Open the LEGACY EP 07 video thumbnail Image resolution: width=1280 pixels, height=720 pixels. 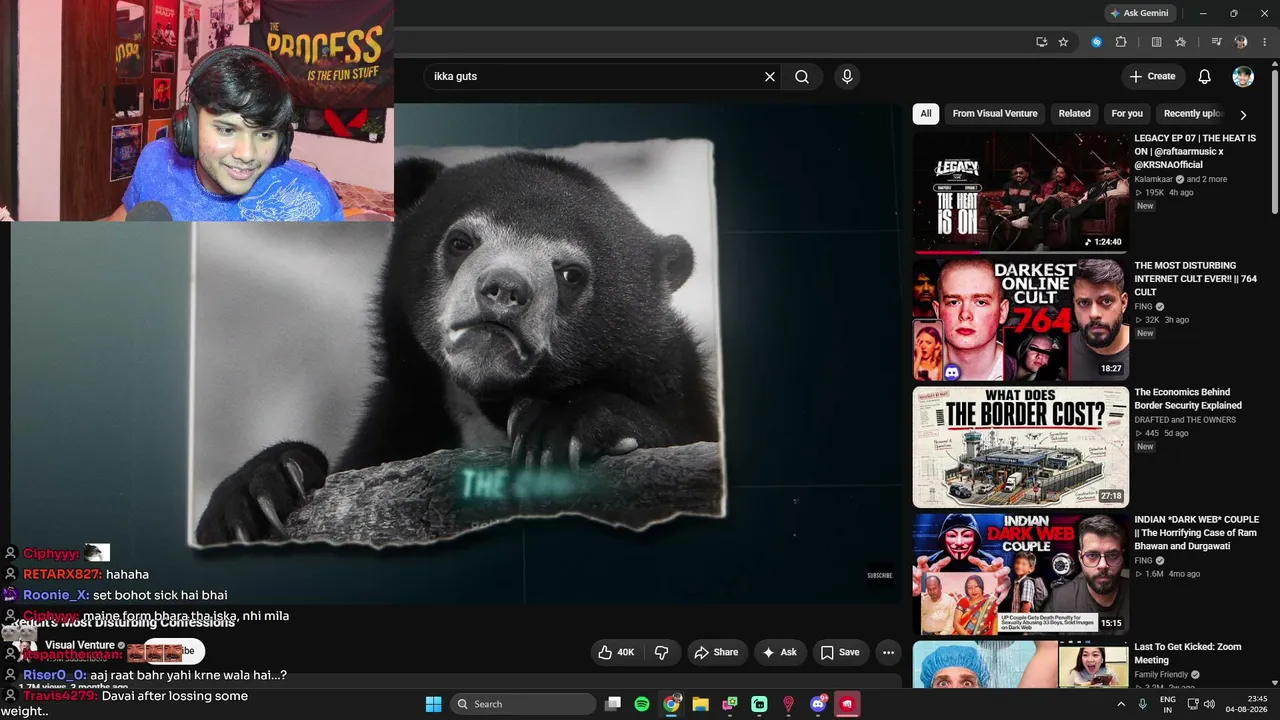pyautogui.click(x=1021, y=192)
